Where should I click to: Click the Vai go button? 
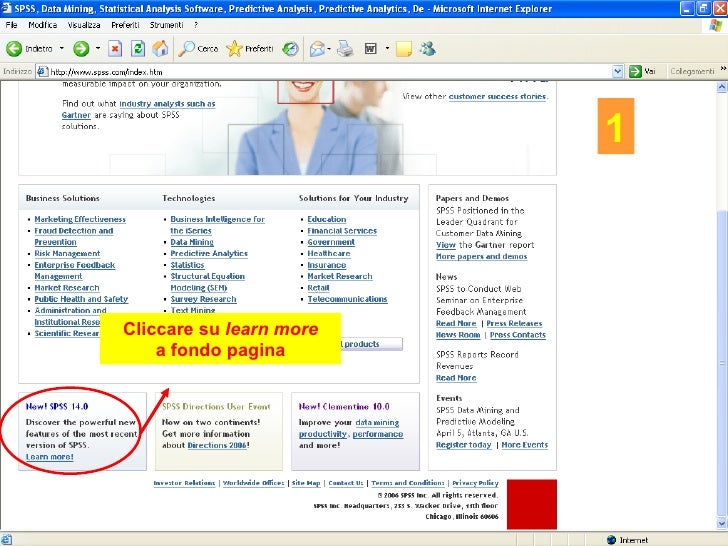642,72
